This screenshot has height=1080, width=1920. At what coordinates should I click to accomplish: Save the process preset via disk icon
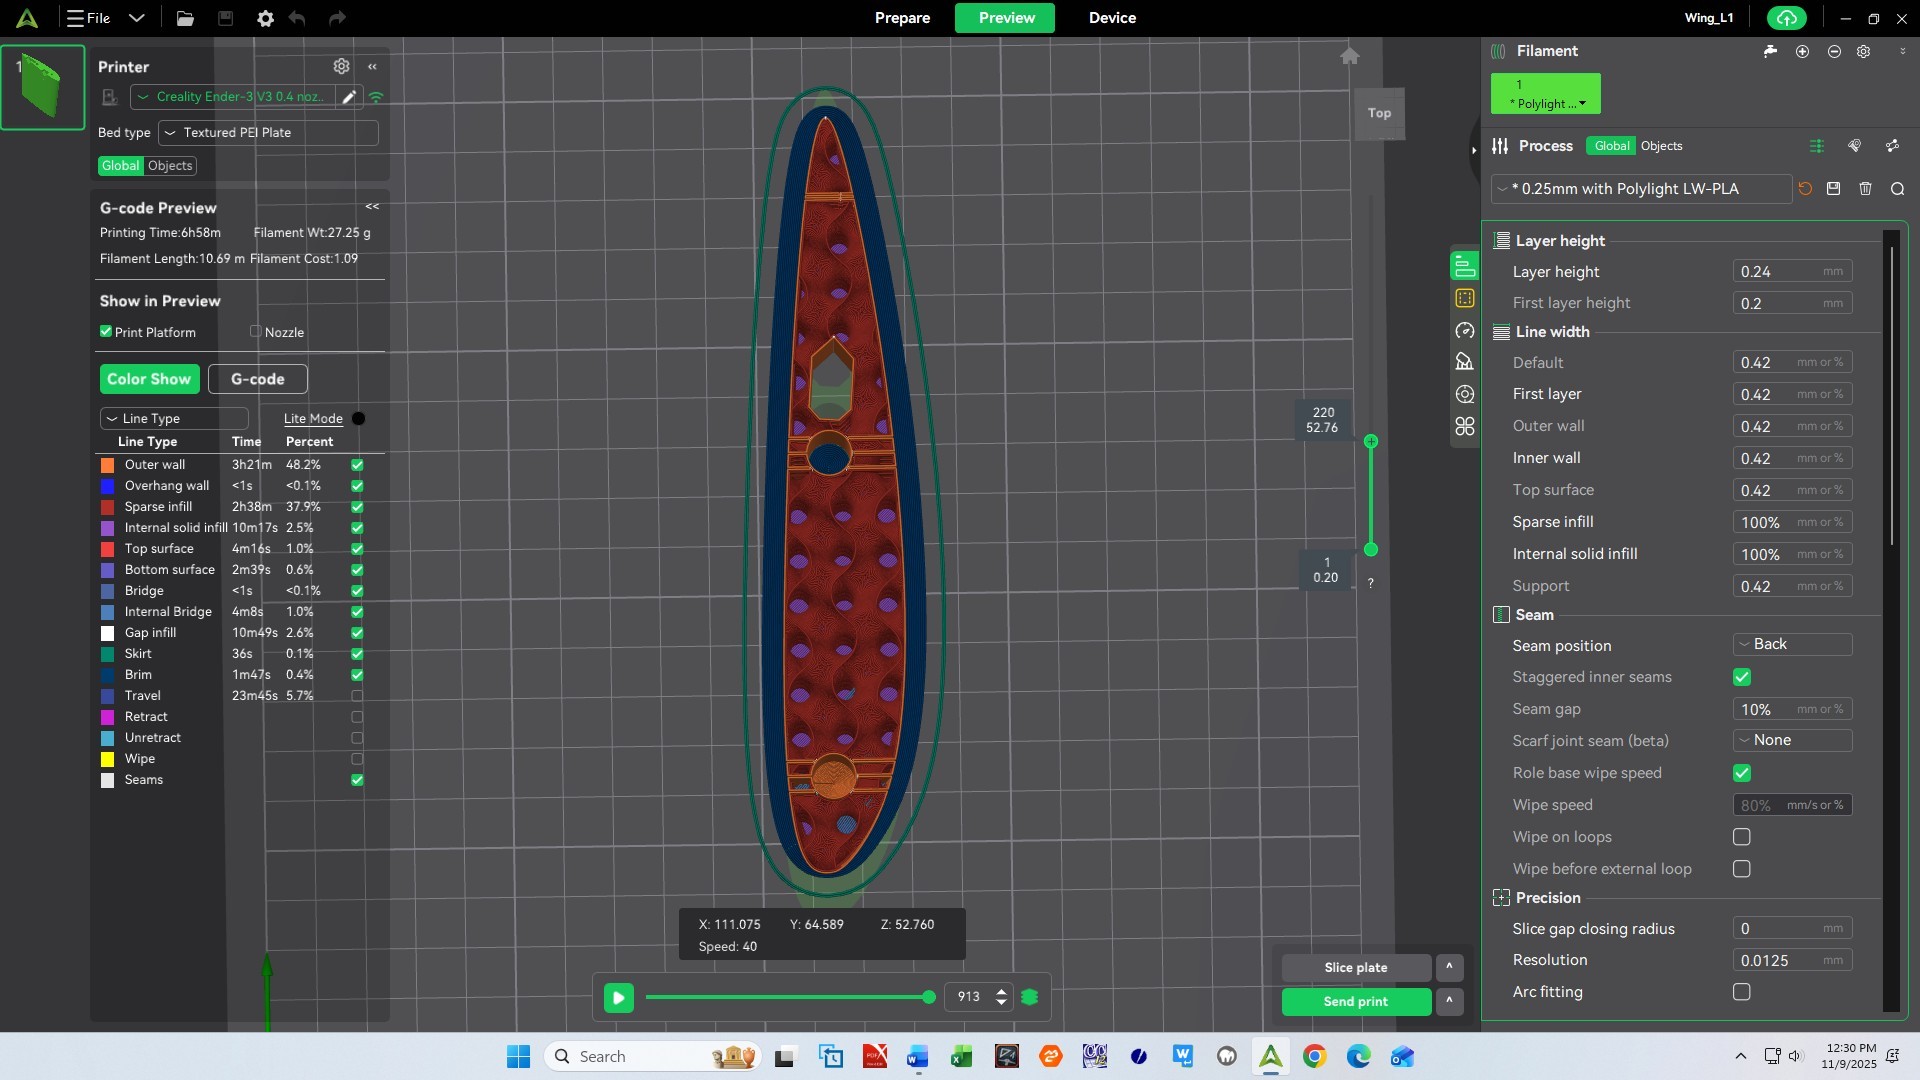[1833, 189]
